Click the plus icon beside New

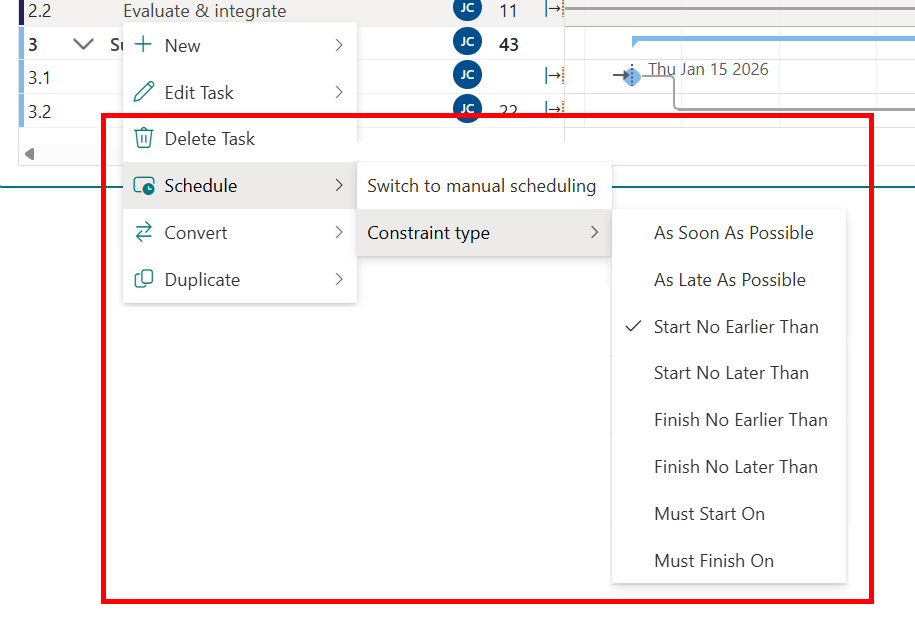144,45
